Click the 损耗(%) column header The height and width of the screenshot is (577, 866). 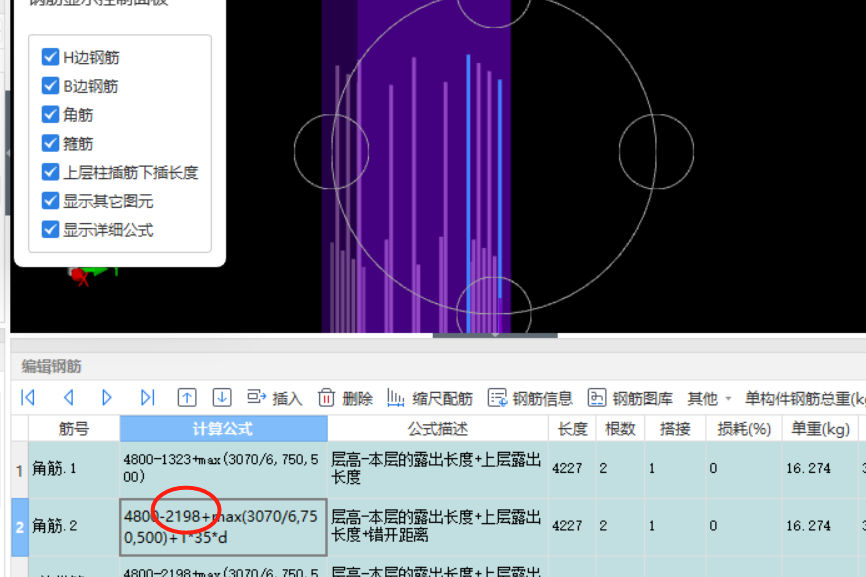(x=744, y=428)
